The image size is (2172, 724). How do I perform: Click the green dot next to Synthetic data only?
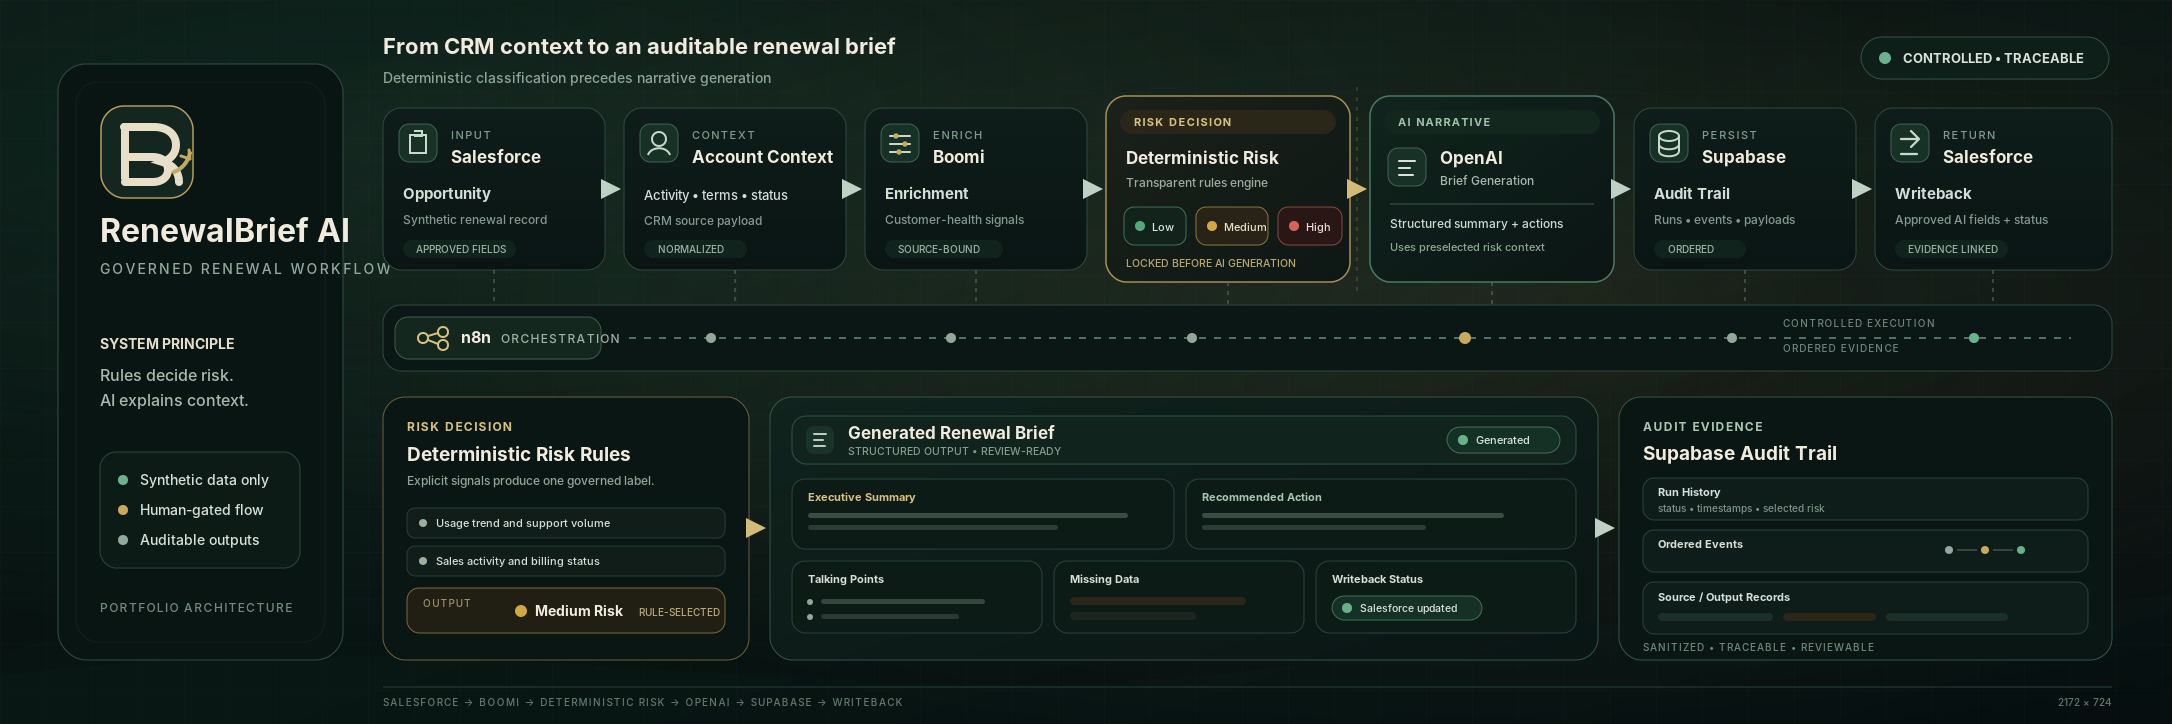click(123, 480)
